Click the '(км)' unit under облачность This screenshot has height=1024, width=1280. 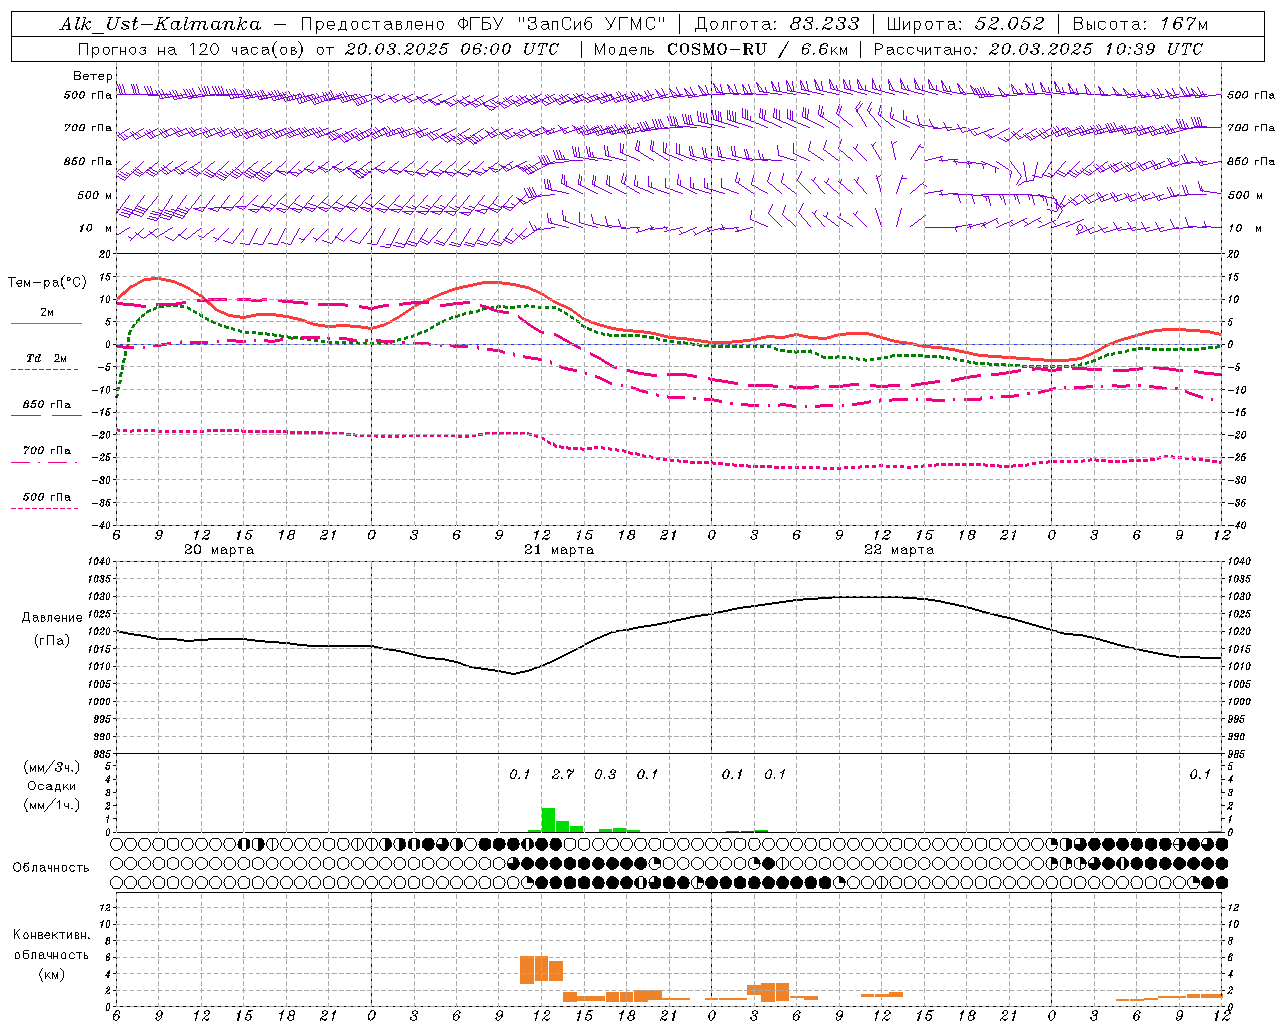click(51, 974)
